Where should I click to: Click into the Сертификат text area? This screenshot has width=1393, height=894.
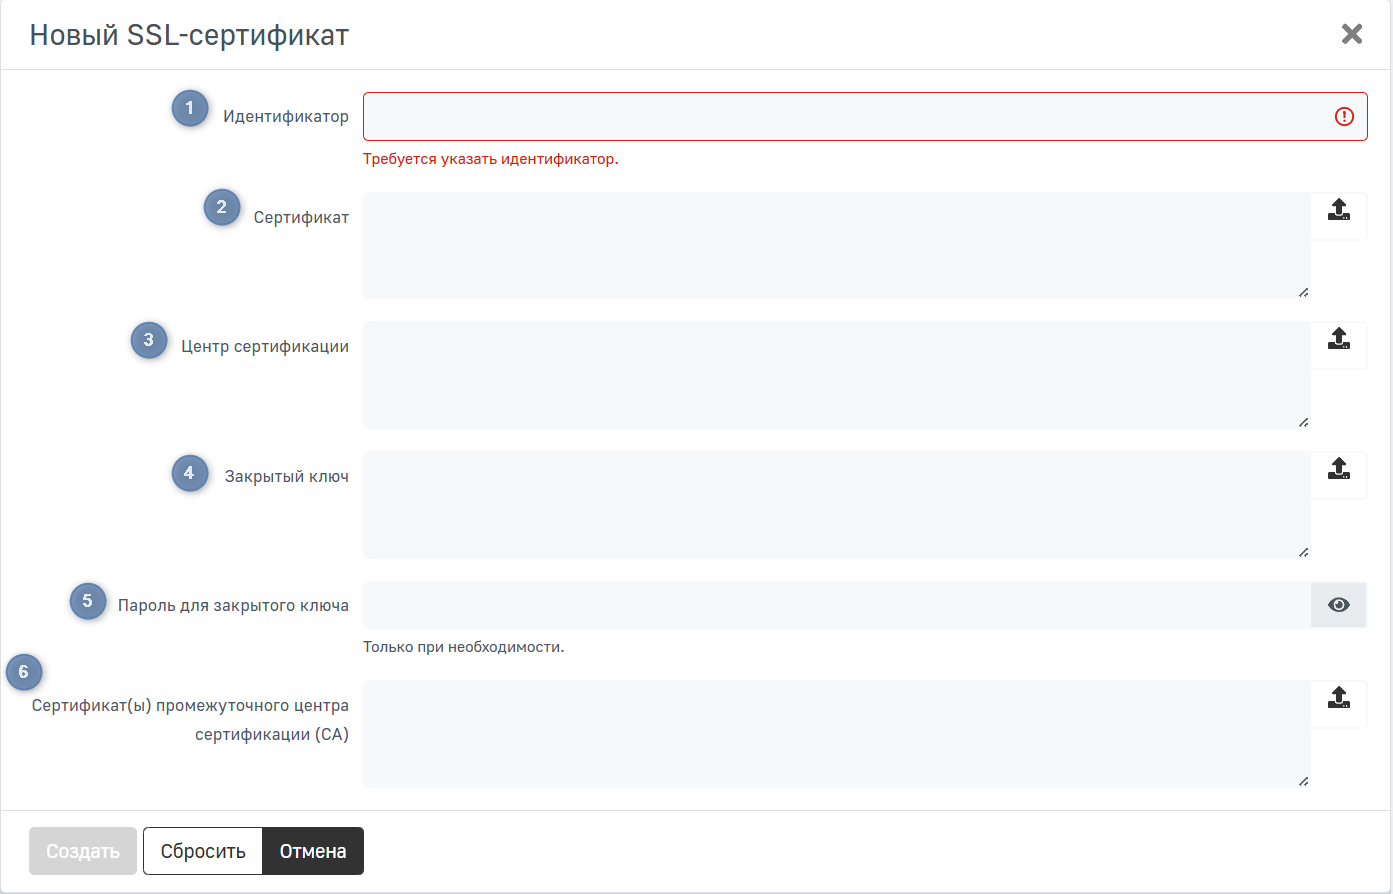click(x=836, y=245)
